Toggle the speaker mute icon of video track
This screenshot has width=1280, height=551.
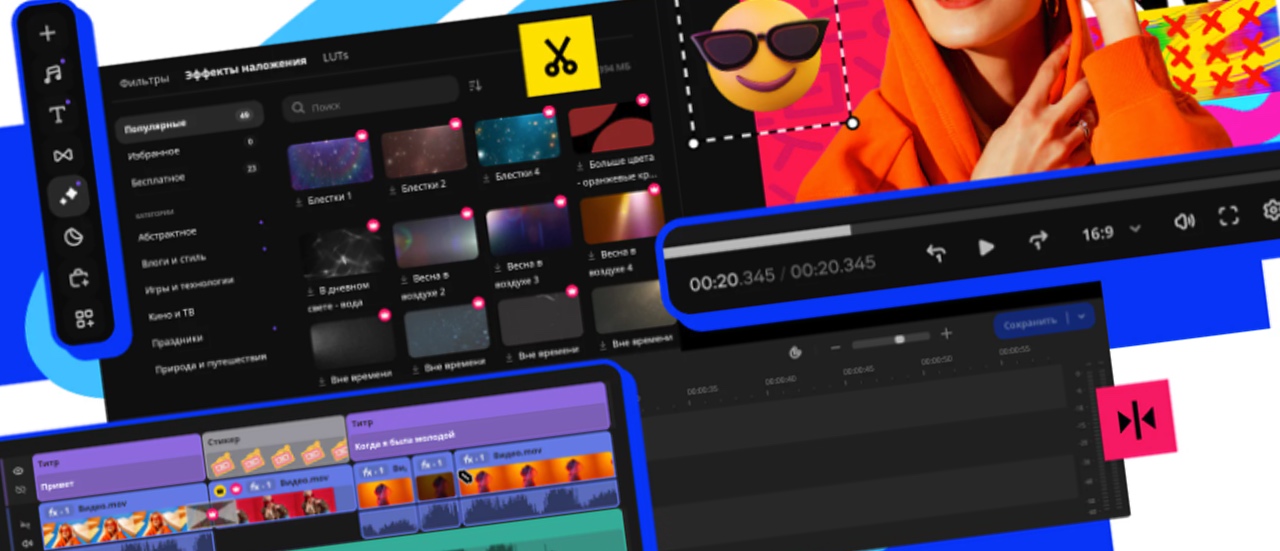click(x=26, y=543)
